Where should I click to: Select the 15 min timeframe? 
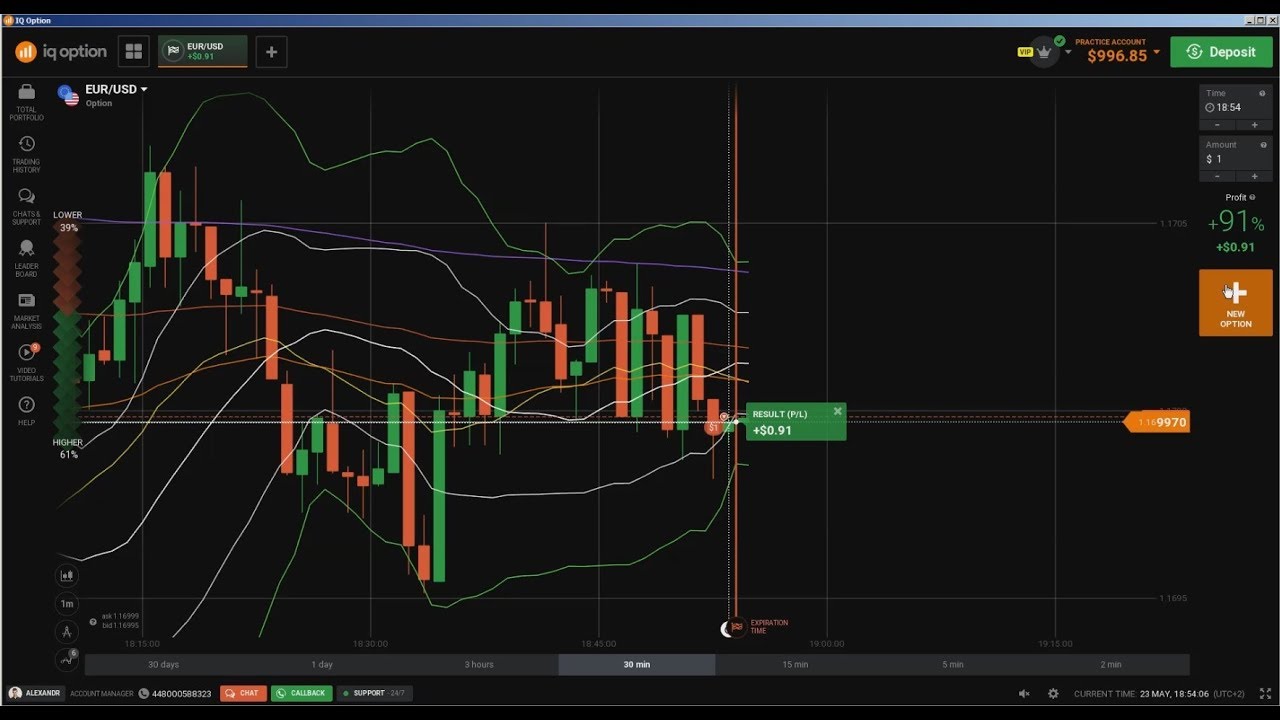point(795,664)
